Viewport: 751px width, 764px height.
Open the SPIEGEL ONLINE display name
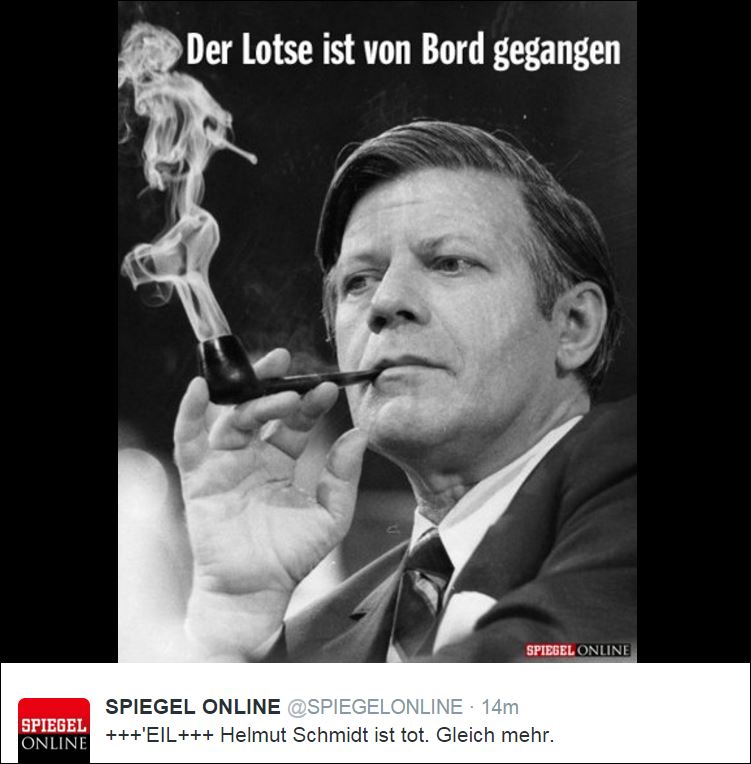[193, 707]
